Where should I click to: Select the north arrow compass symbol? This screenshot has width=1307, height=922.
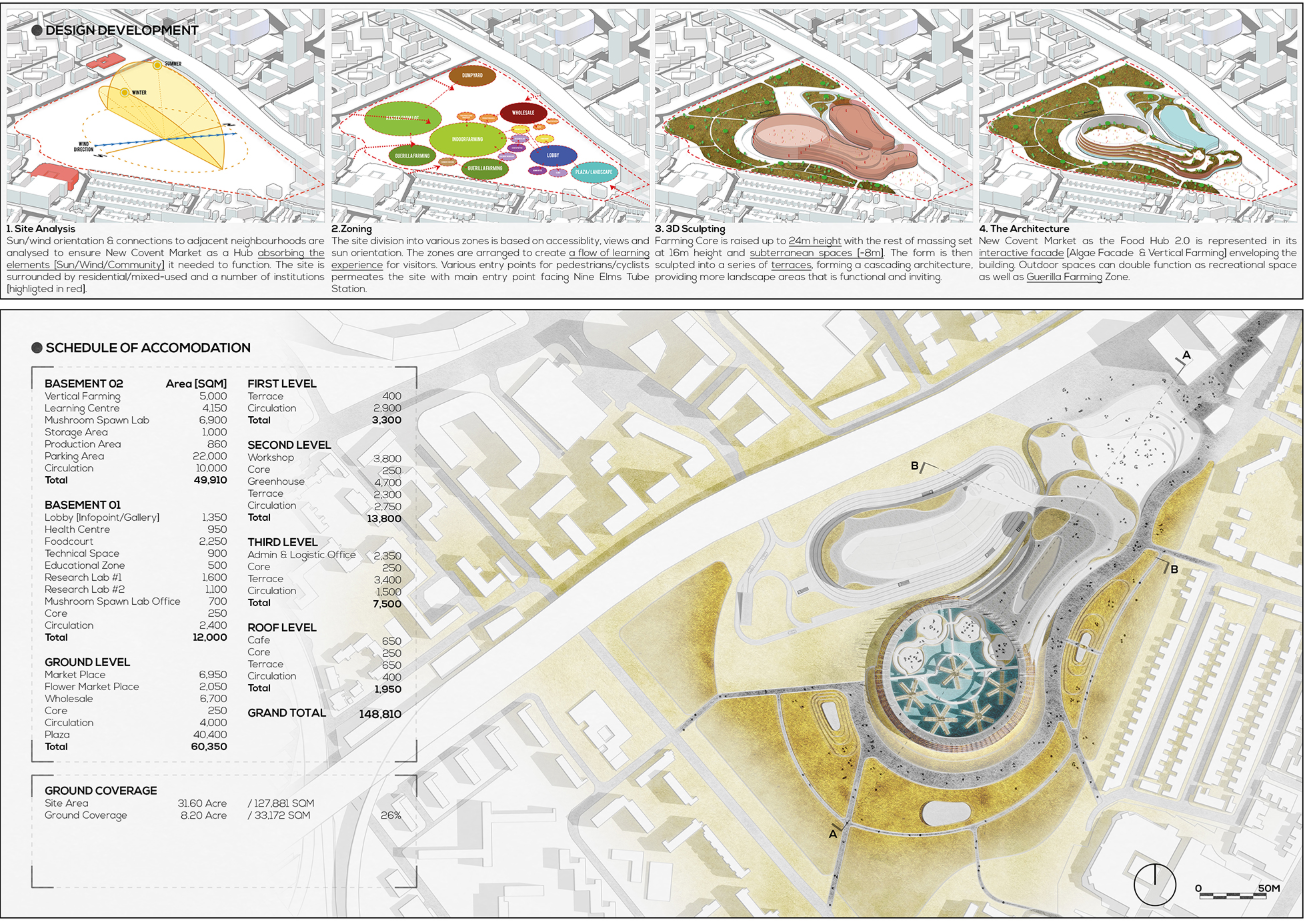(x=1157, y=885)
